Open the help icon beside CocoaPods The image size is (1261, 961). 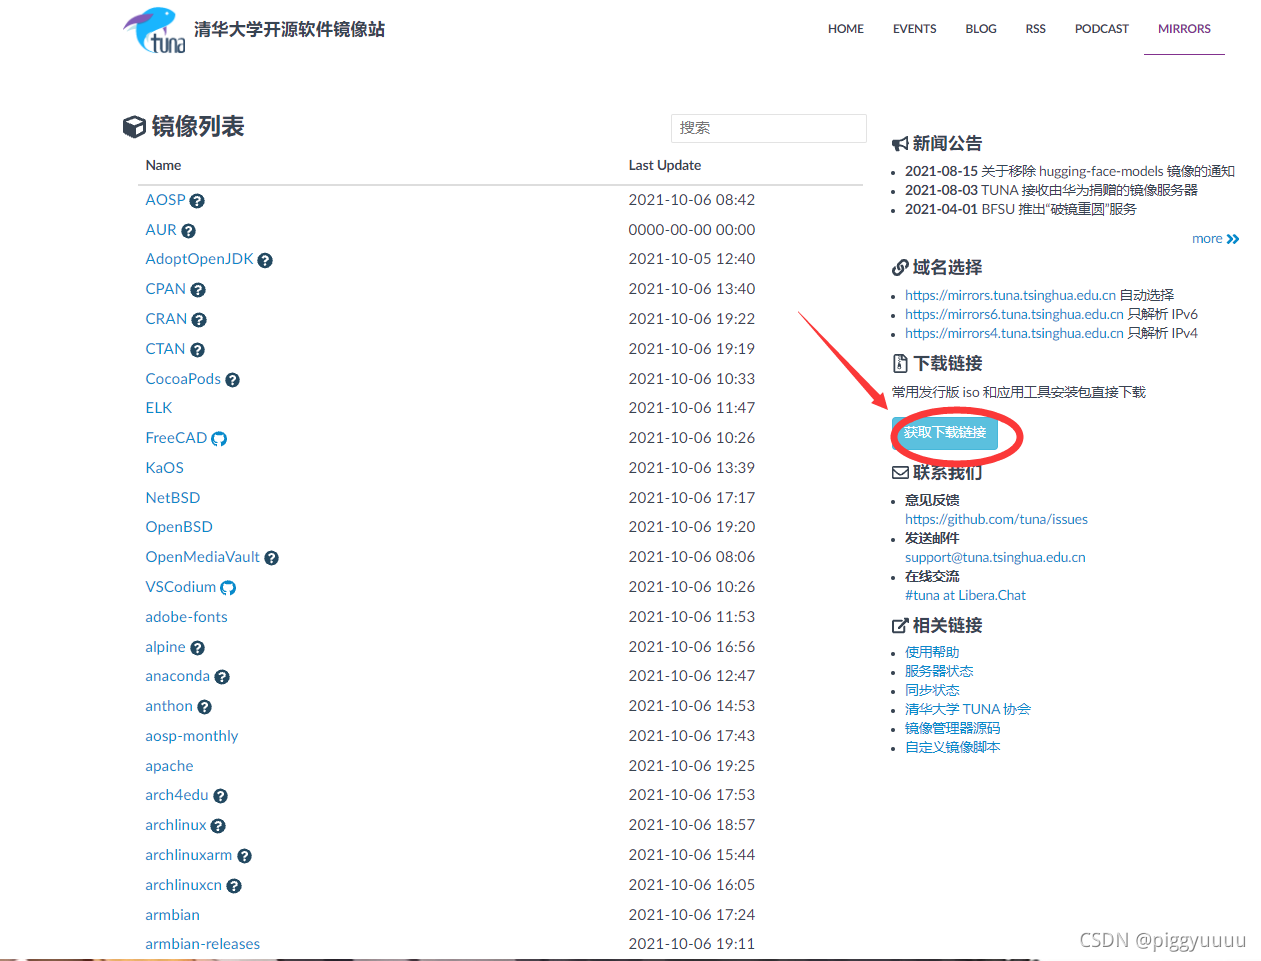click(232, 380)
